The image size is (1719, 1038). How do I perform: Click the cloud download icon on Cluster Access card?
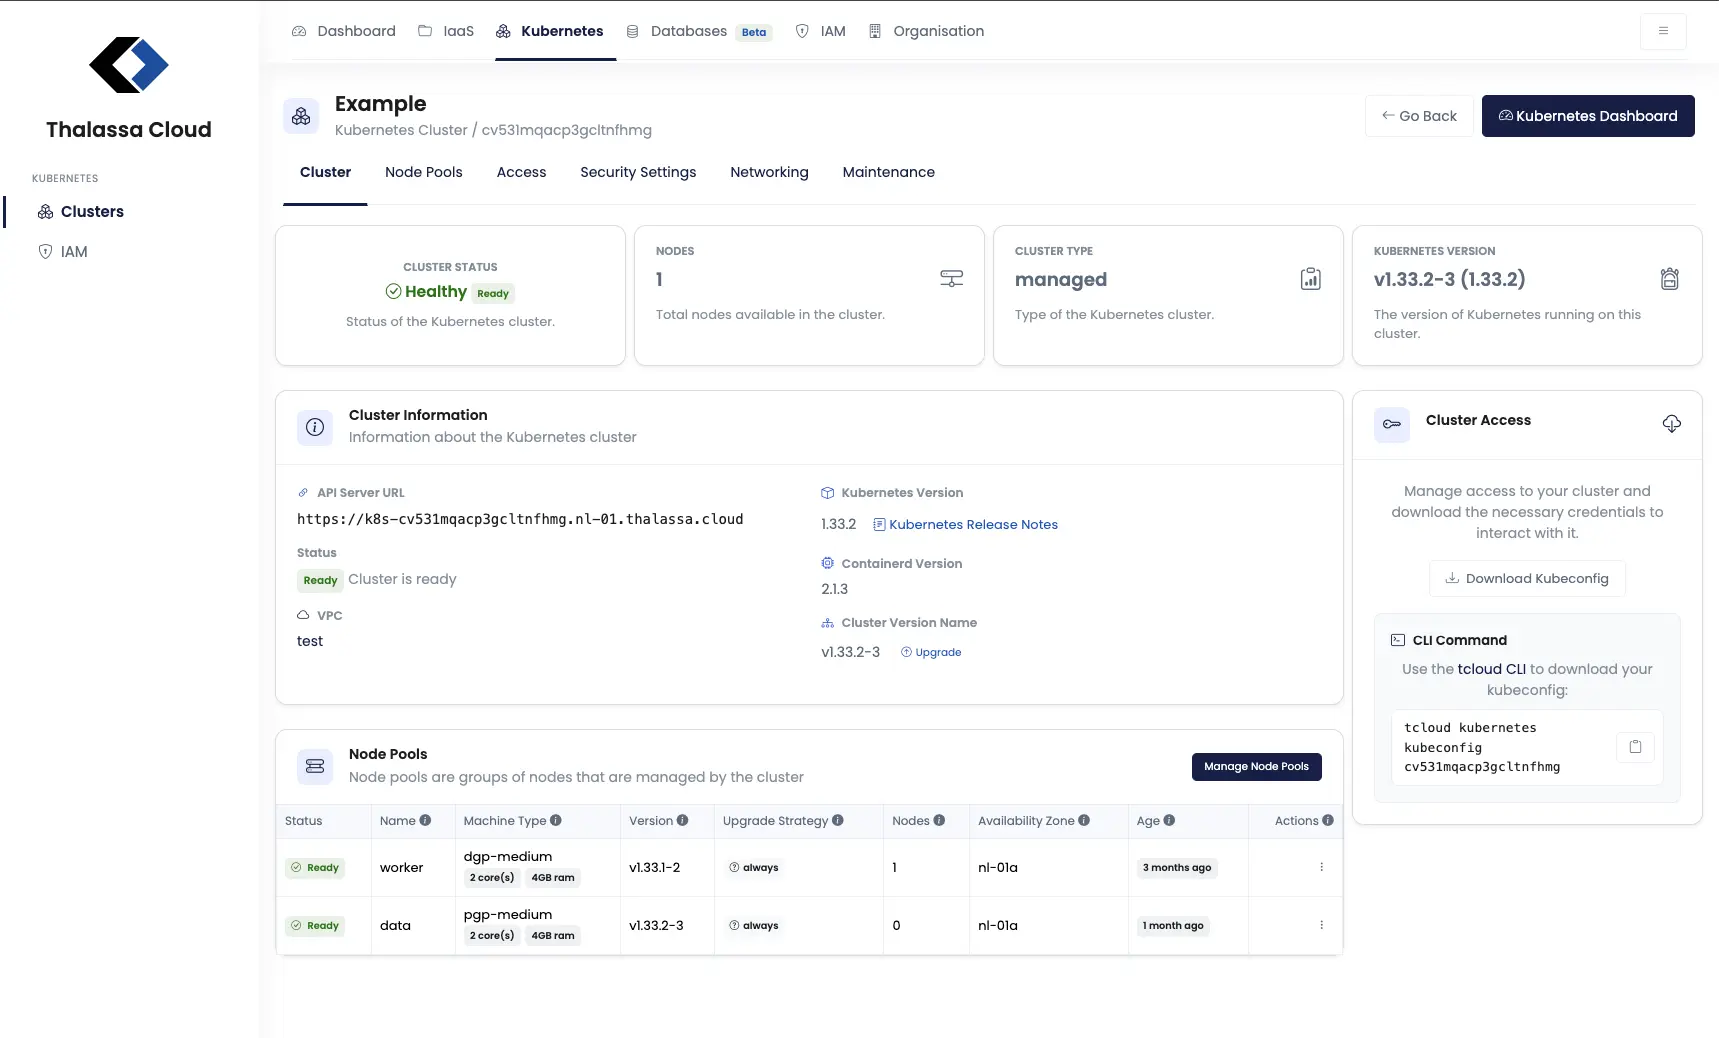pyautogui.click(x=1671, y=423)
